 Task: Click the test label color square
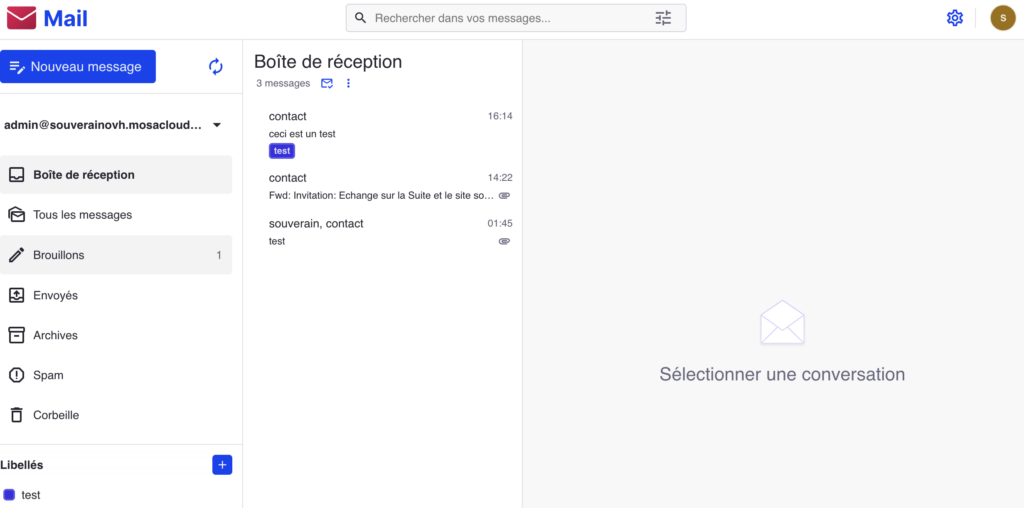point(9,495)
